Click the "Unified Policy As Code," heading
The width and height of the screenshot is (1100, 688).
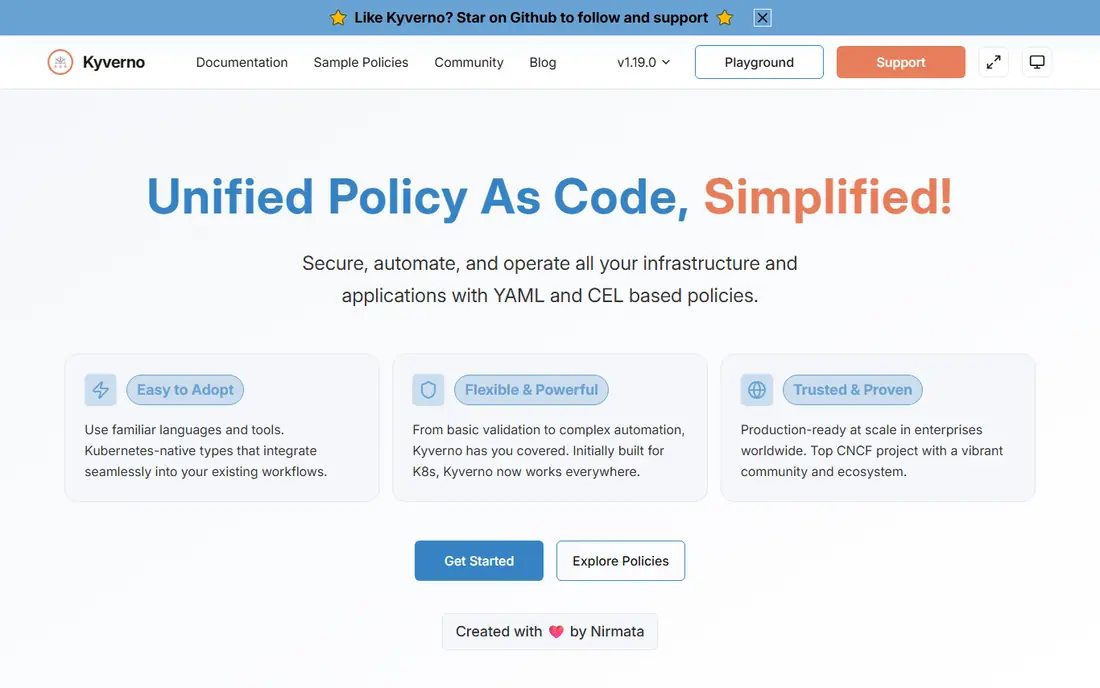(418, 197)
